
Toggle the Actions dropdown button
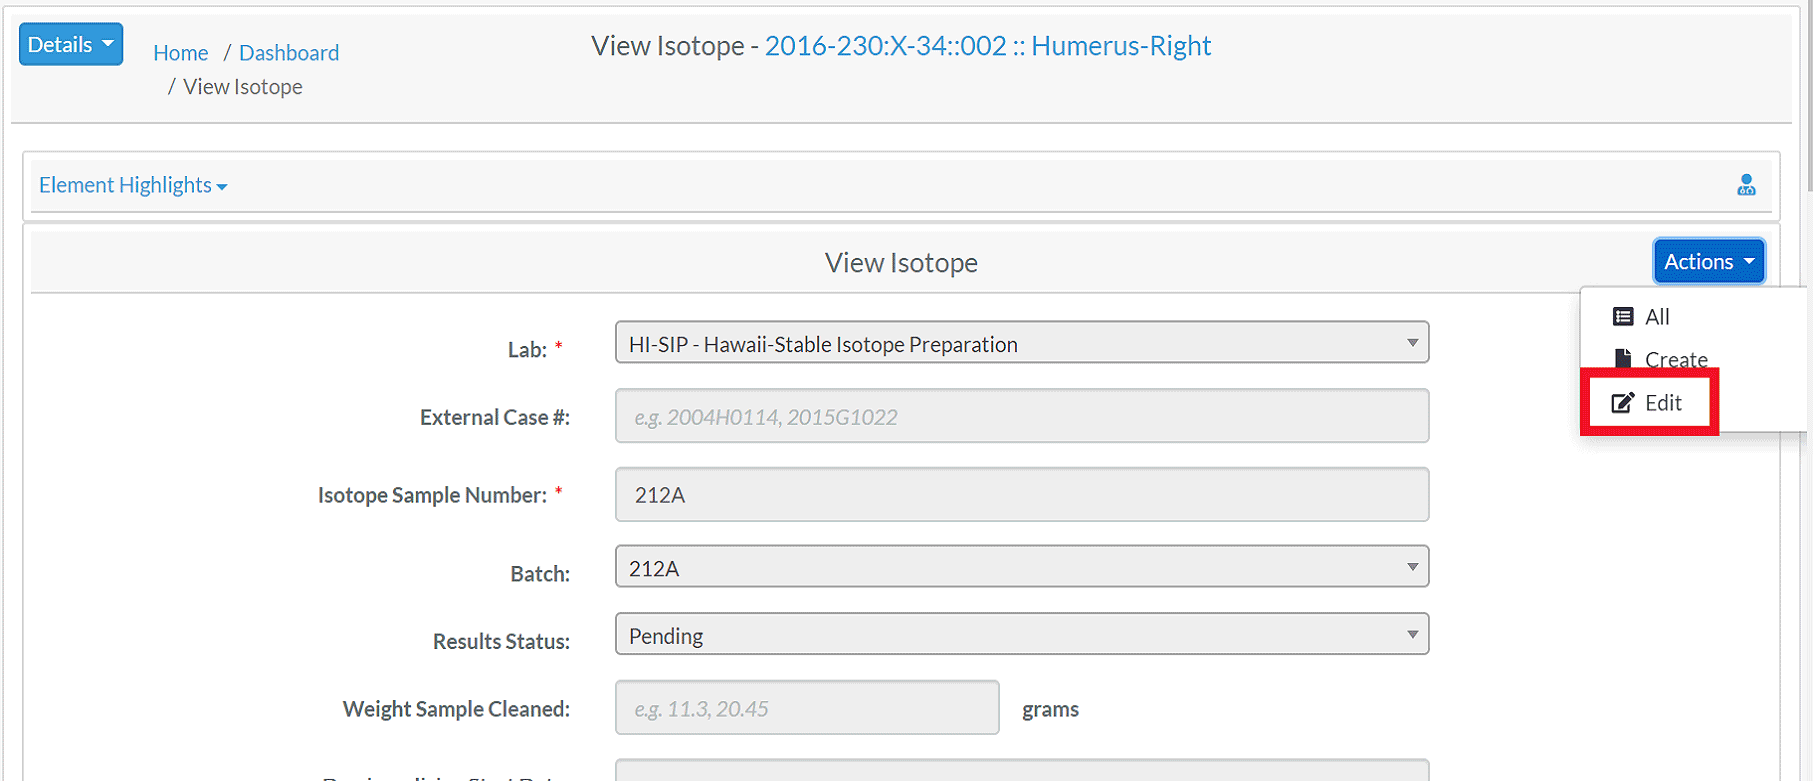[x=1709, y=262]
